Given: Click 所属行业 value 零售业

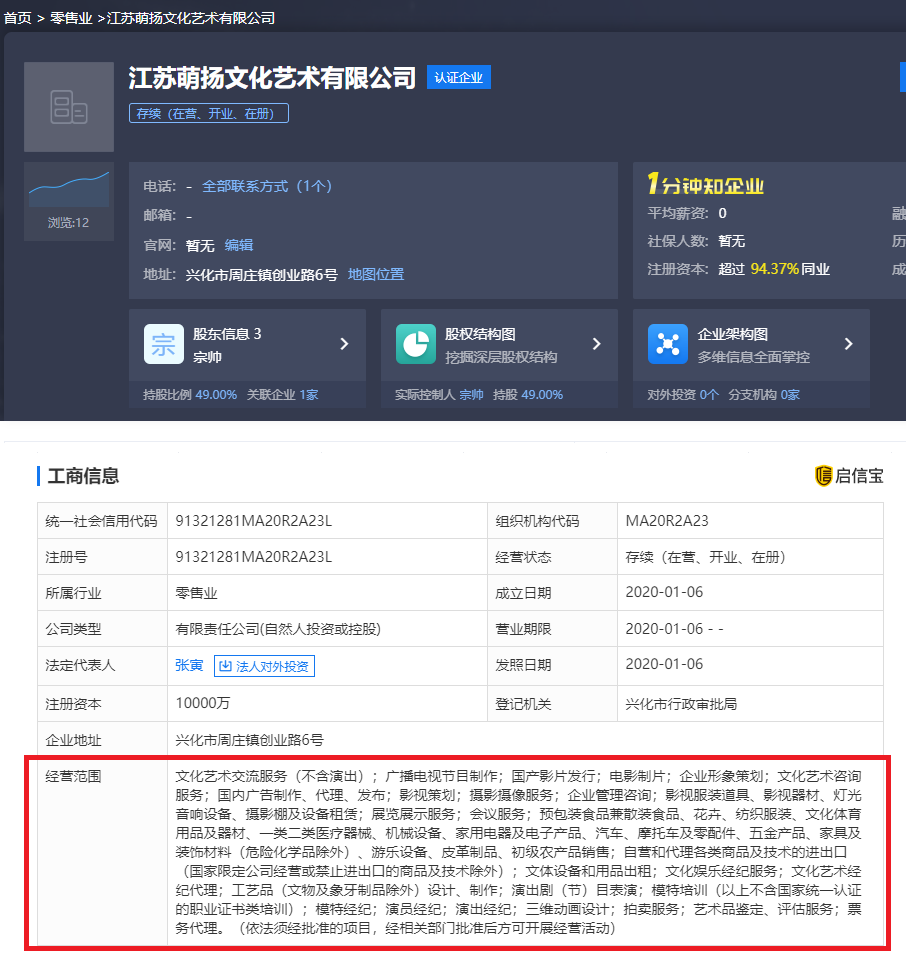Looking at the screenshot, I should pyautogui.click(x=196, y=593).
